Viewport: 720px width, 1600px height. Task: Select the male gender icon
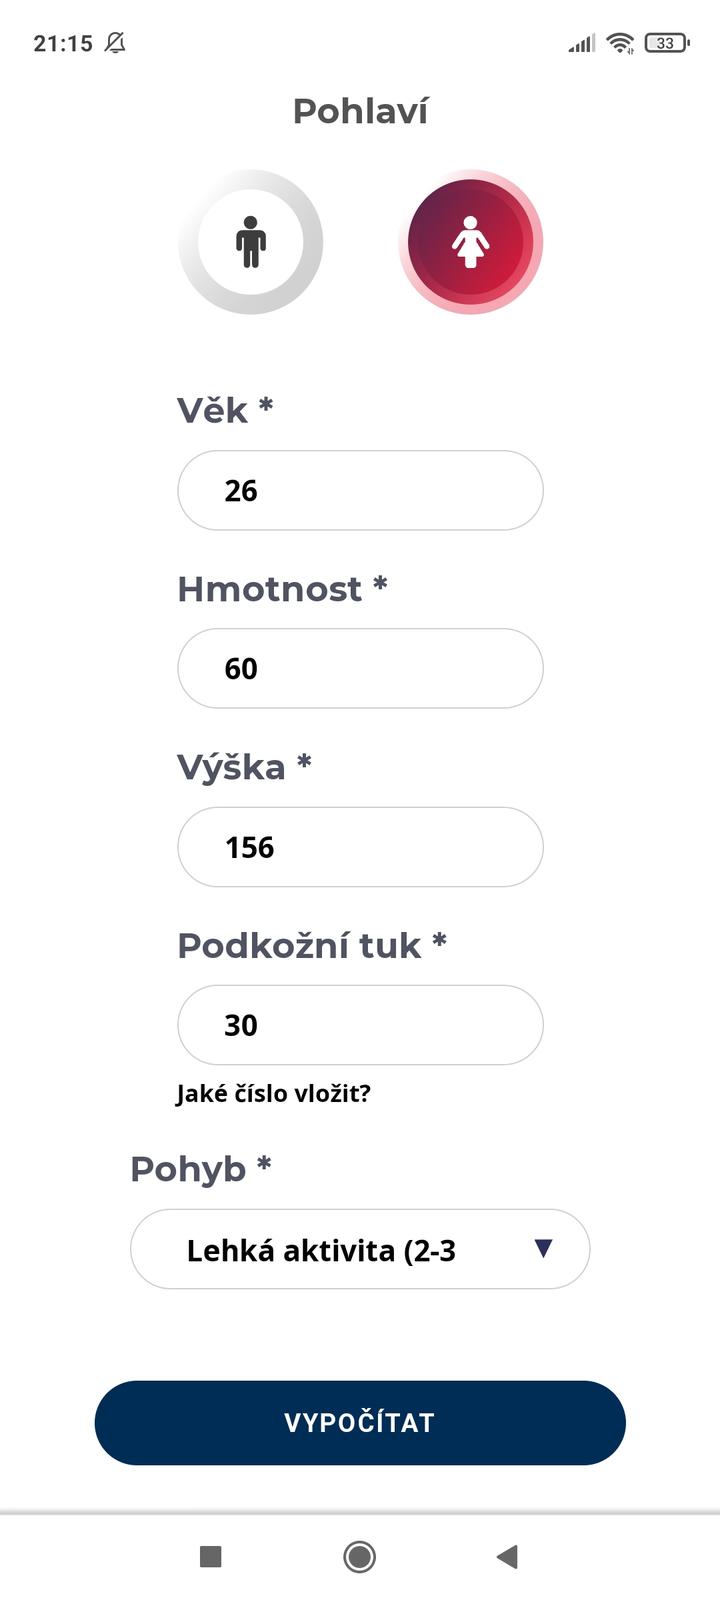251,242
